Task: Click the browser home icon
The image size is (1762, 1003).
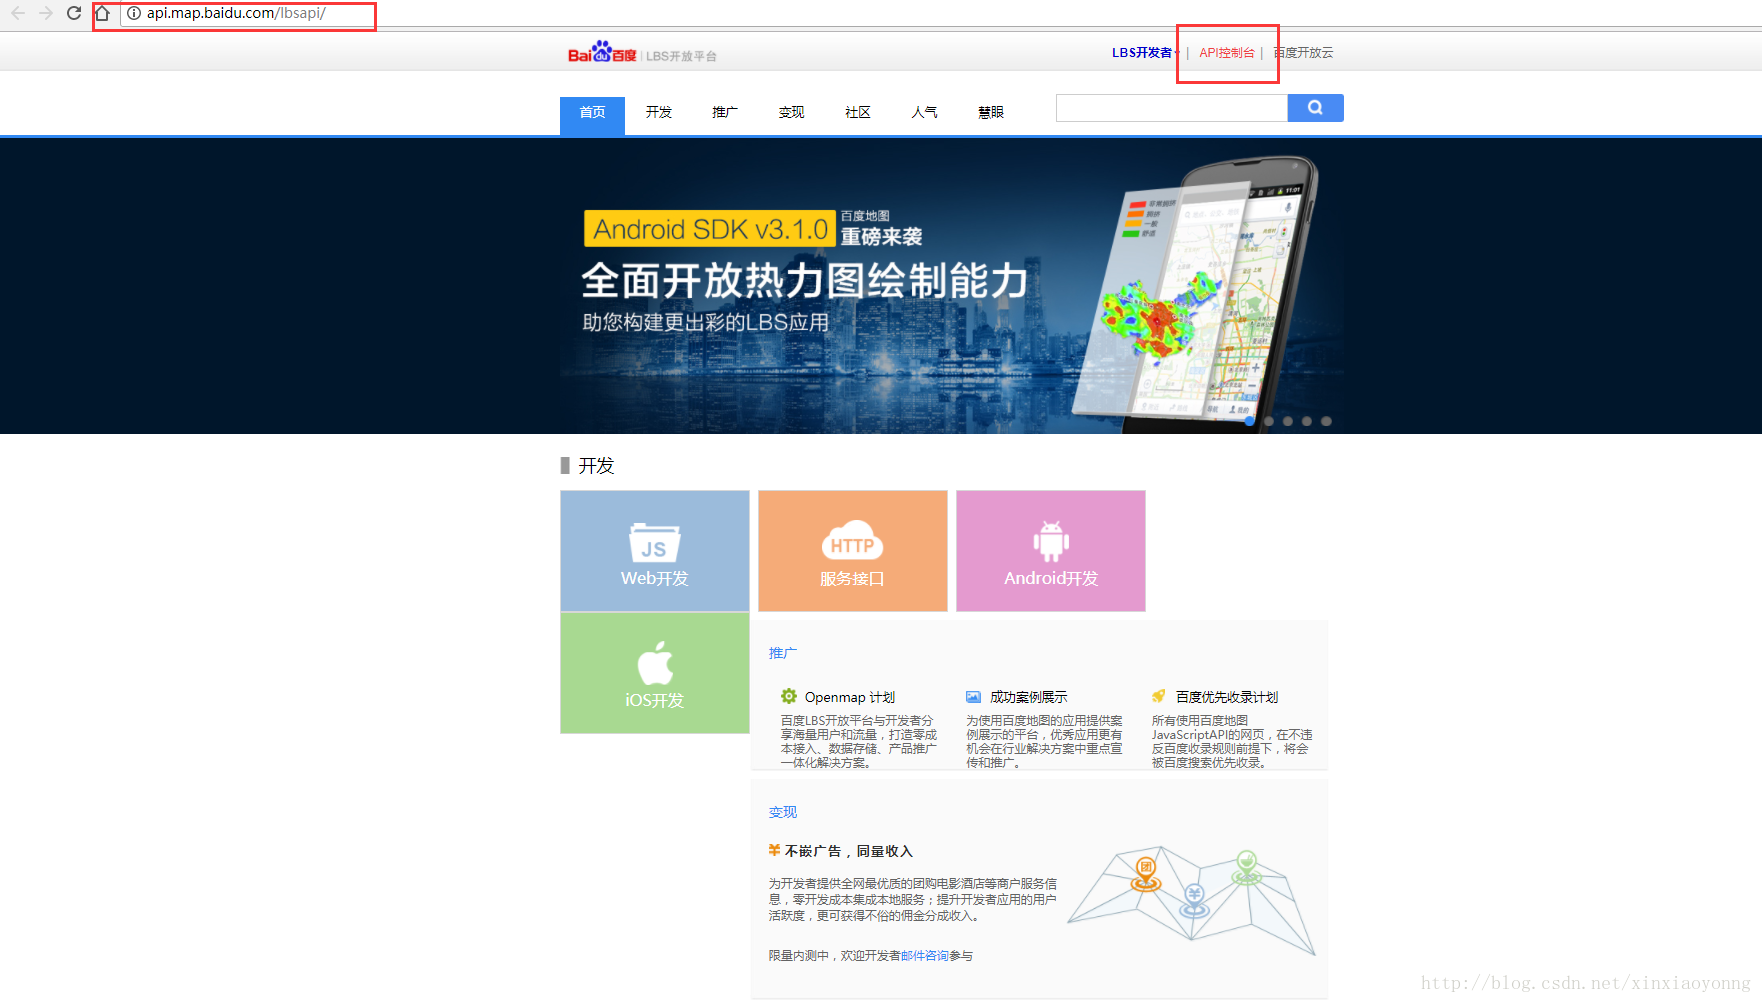Action: click(102, 13)
